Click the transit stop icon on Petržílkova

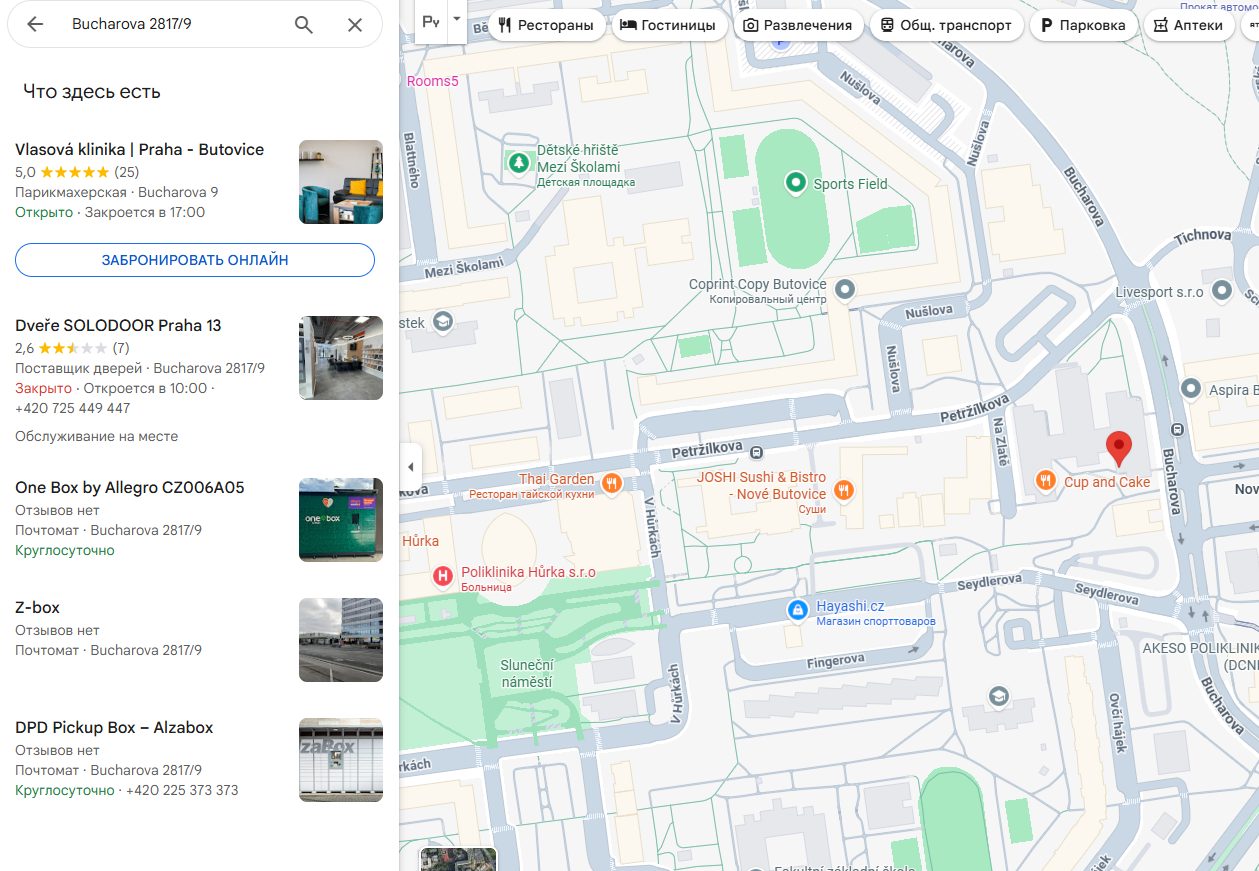(x=757, y=451)
